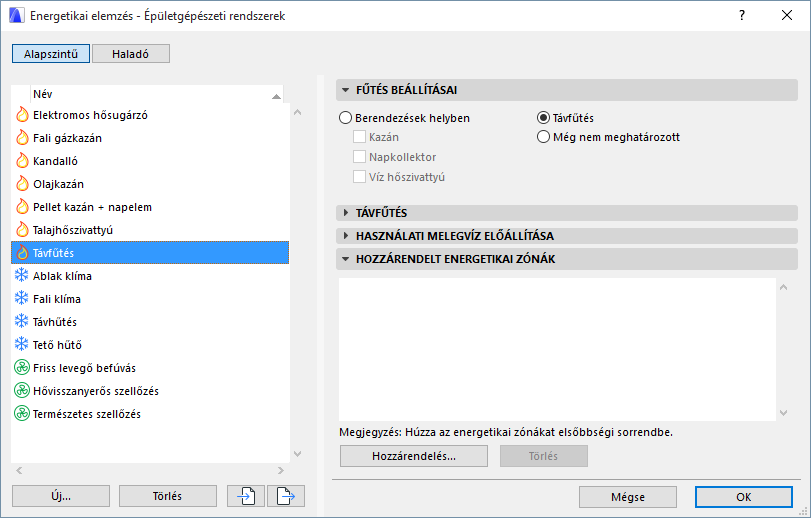Select Berendezések helyben radio option
The width and height of the screenshot is (811, 518).
[x=346, y=118]
